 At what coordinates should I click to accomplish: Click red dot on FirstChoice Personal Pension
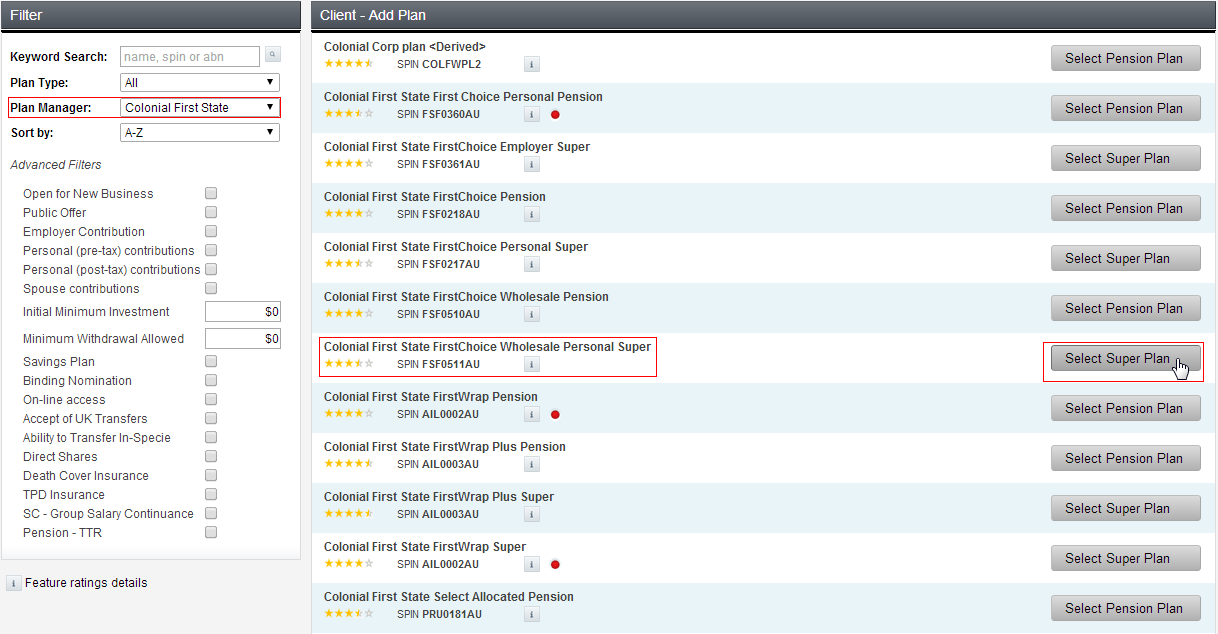coord(555,114)
